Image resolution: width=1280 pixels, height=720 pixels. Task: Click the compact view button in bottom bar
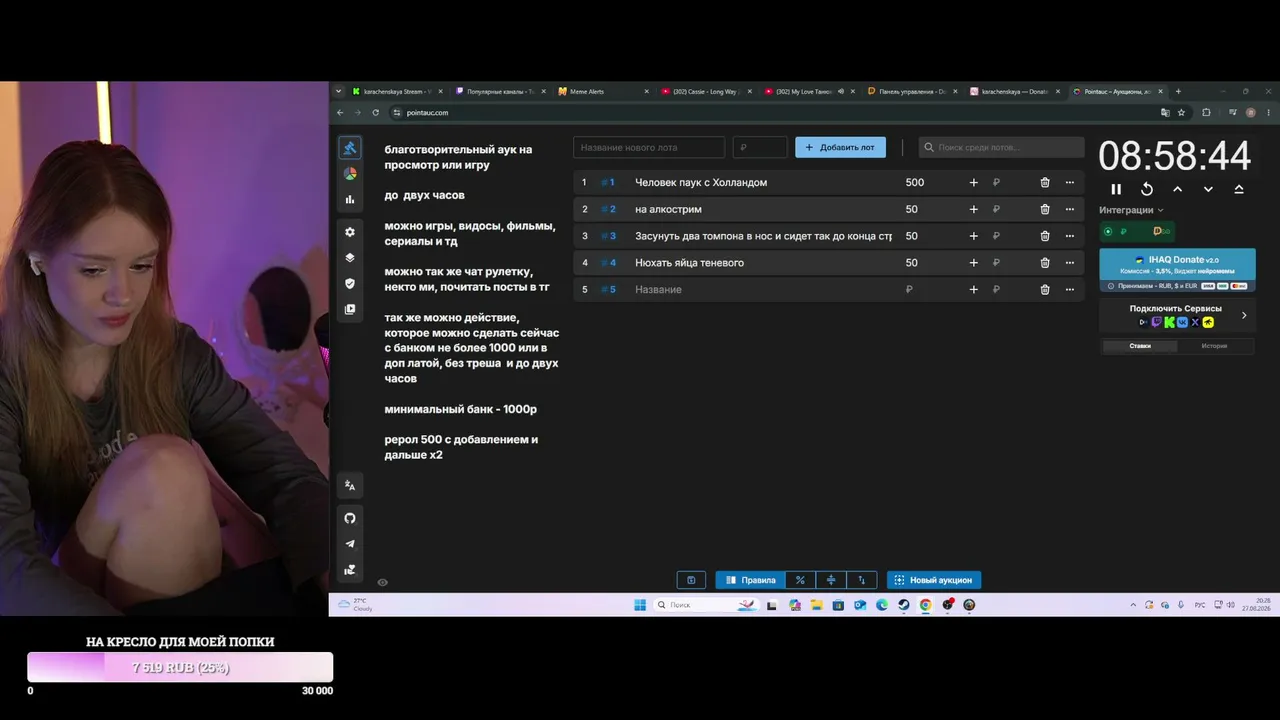831,580
